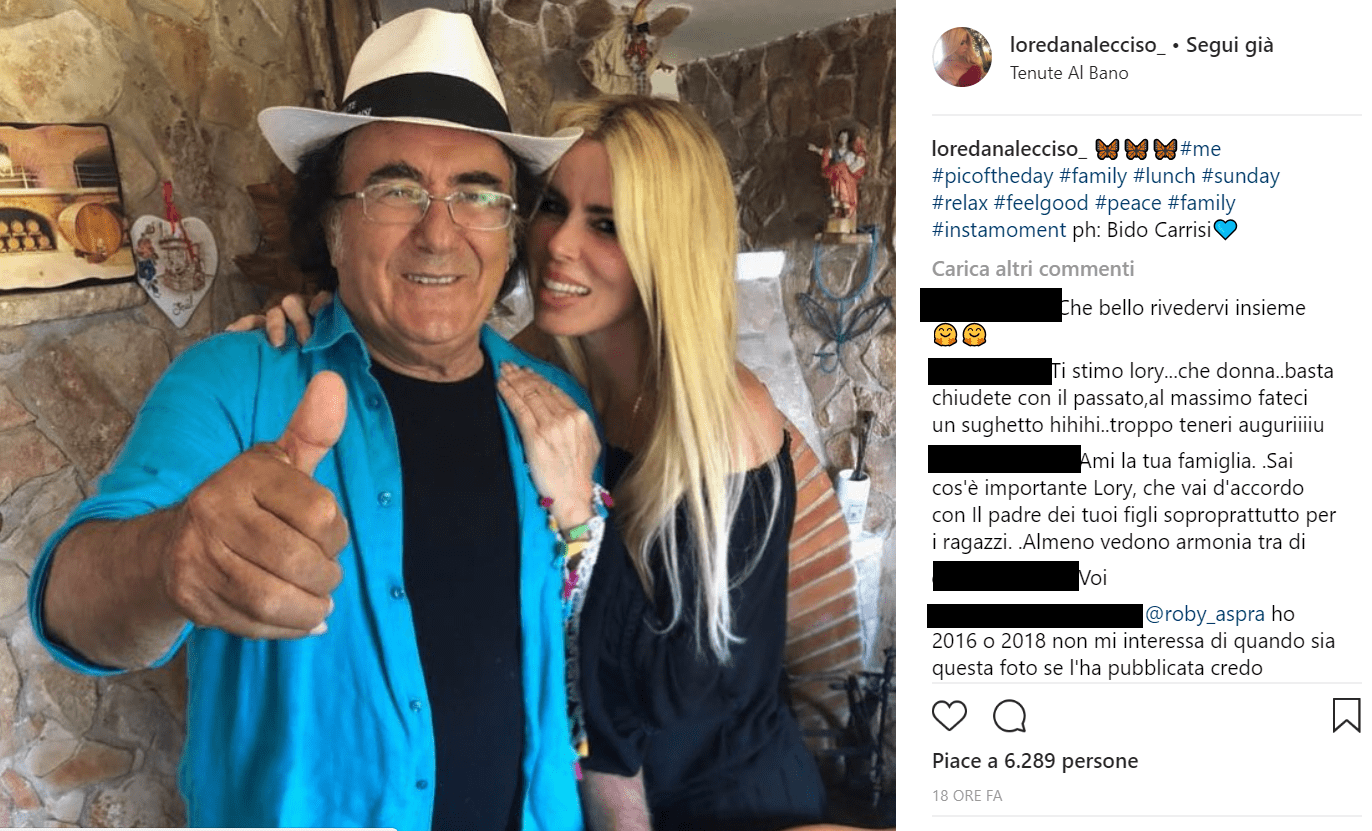Open the loredanalecciso_ username in header
The width and height of the screenshot is (1372, 831).
tap(1088, 46)
